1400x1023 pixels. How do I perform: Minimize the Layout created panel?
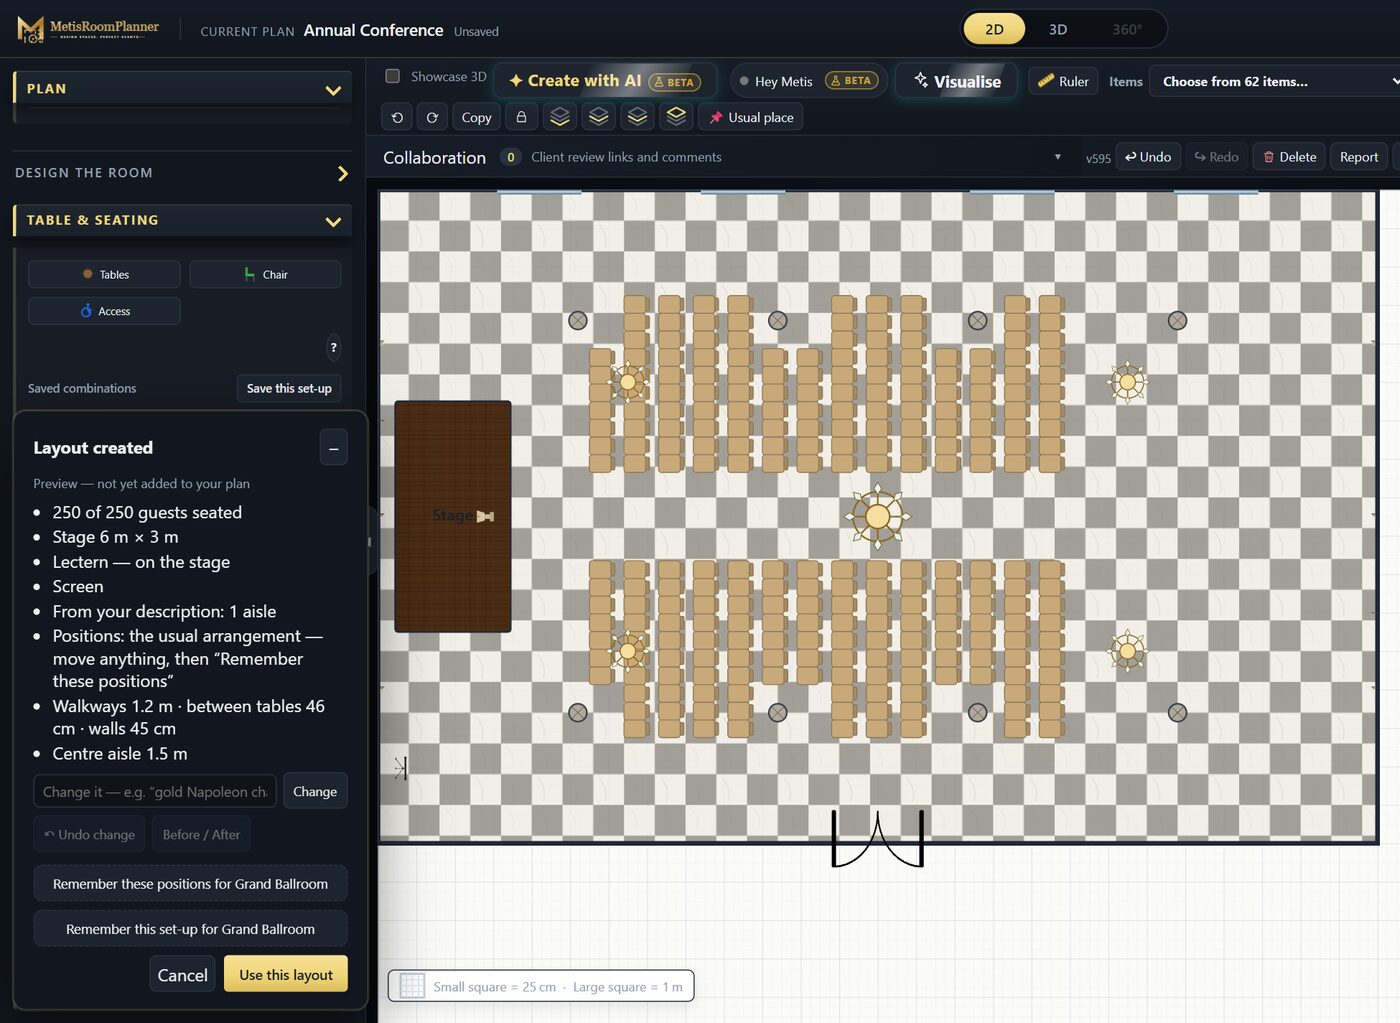[x=333, y=448]
